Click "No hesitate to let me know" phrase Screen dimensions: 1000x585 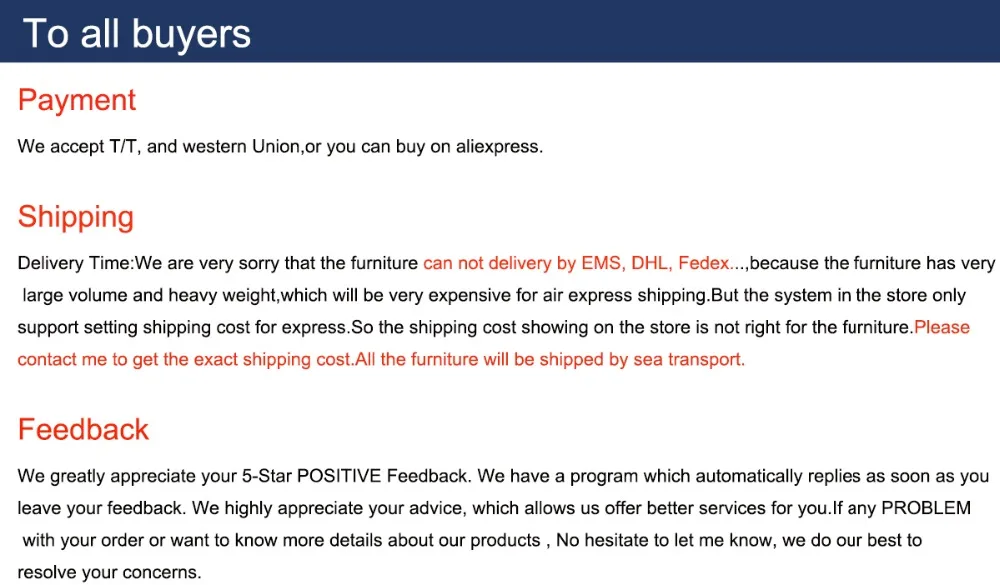[x=660, y=541]
